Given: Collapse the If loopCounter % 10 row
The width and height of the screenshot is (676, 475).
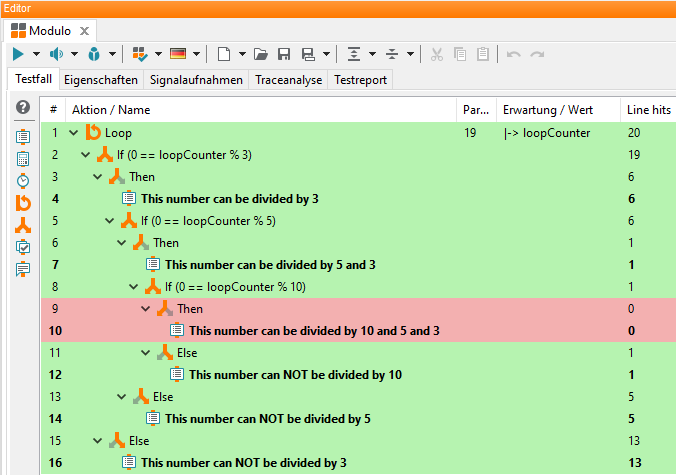Looking at the screenshot, I should click(134, 287).
